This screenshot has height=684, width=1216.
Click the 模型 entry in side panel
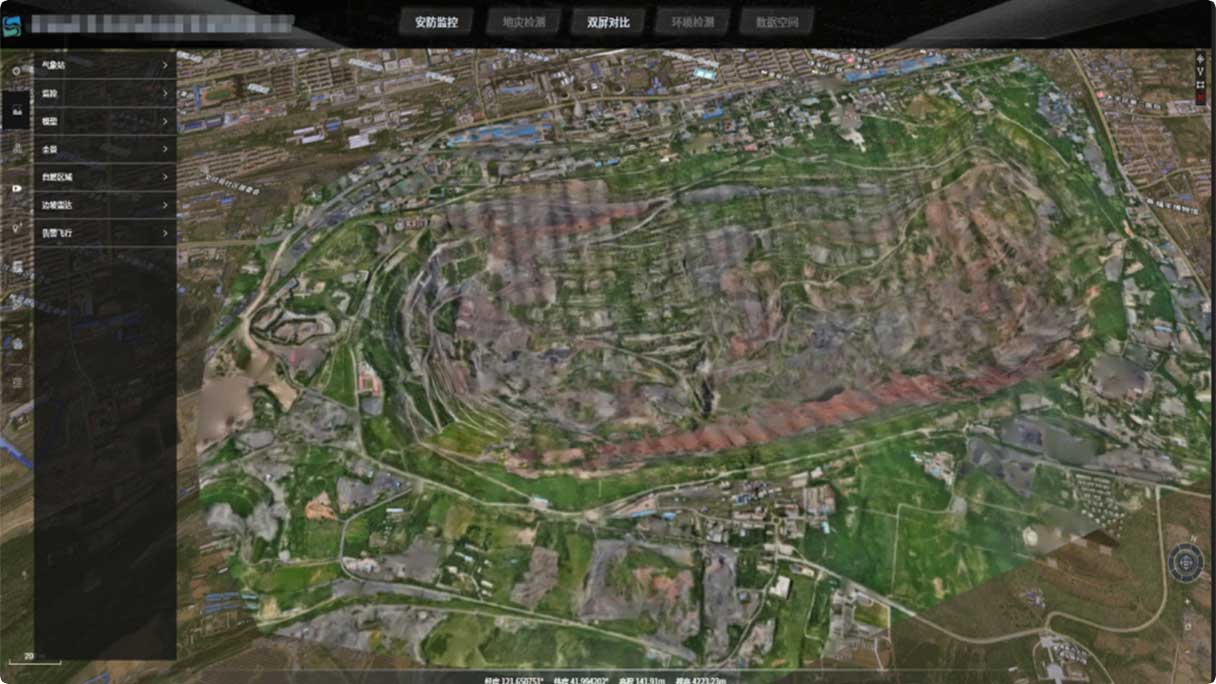(50, 121)
